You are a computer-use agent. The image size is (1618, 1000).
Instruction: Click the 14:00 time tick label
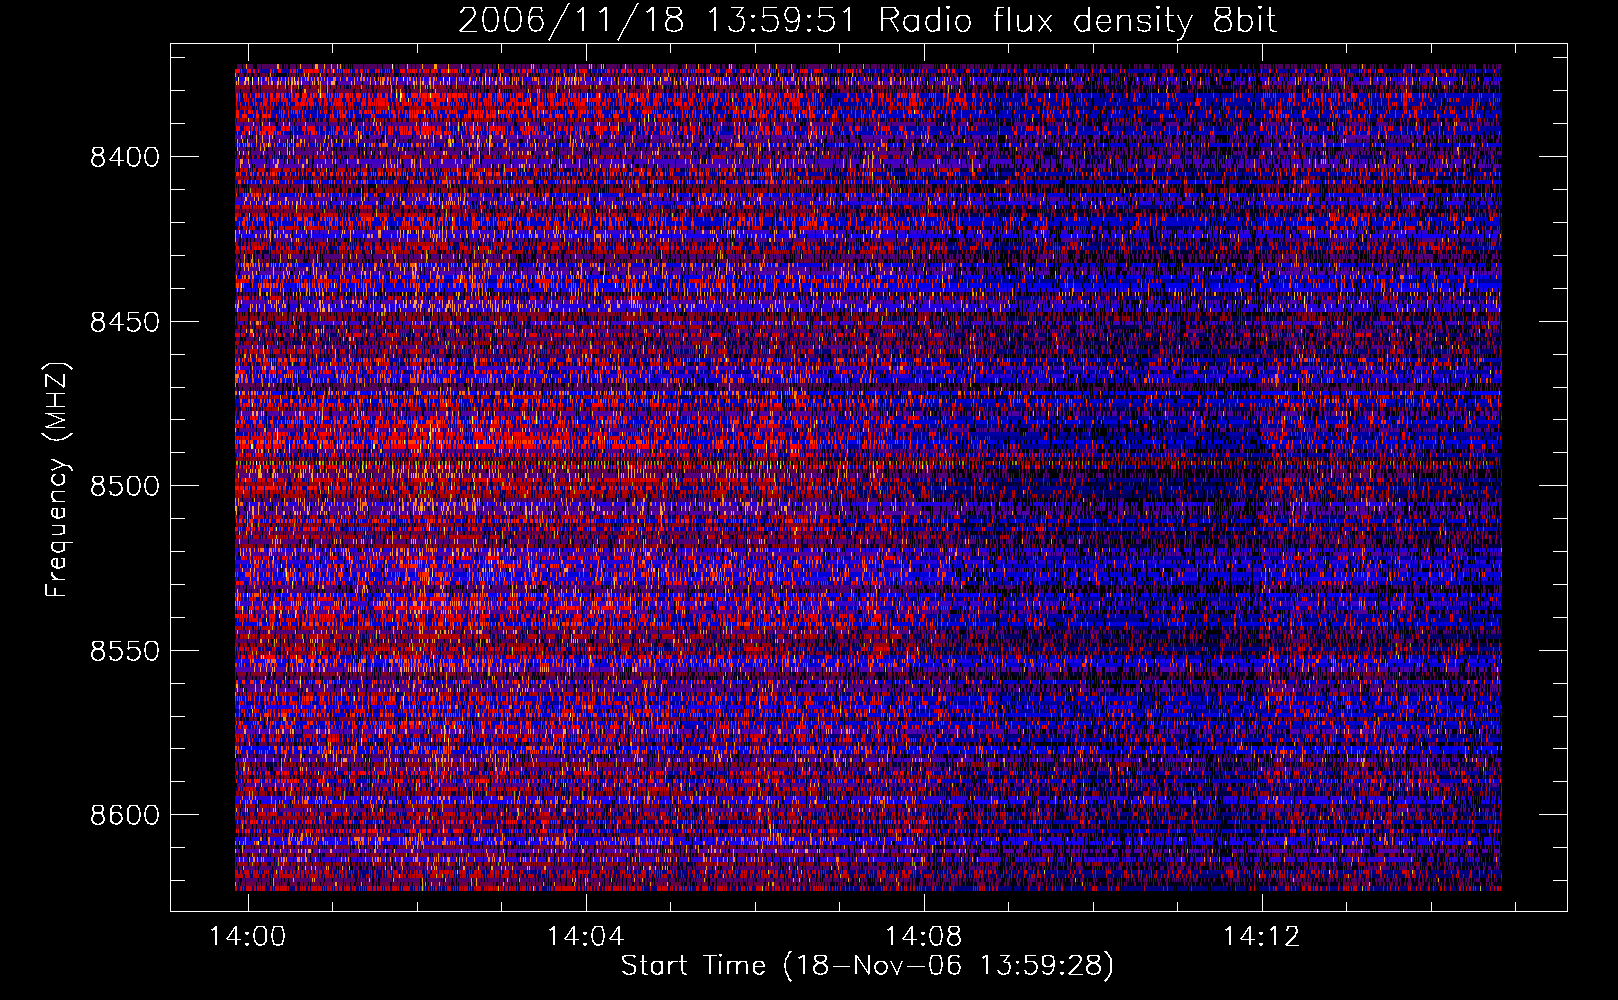pos(247,936)
